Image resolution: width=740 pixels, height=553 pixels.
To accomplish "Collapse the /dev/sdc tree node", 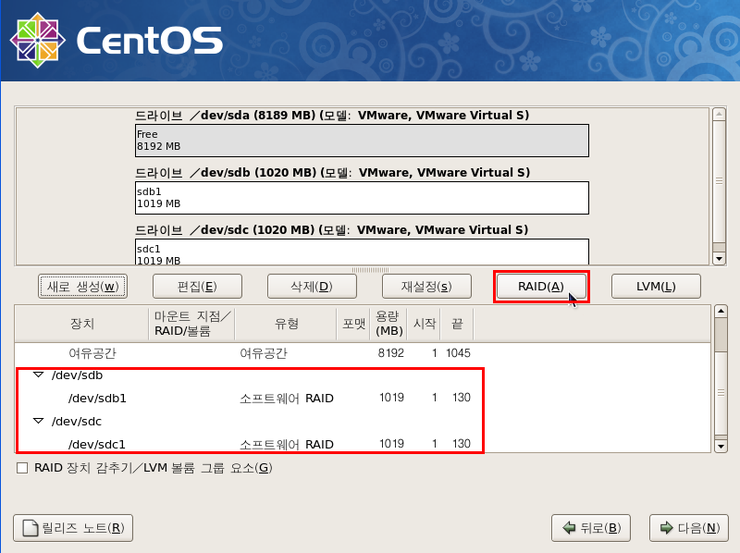I will (39, 421).
